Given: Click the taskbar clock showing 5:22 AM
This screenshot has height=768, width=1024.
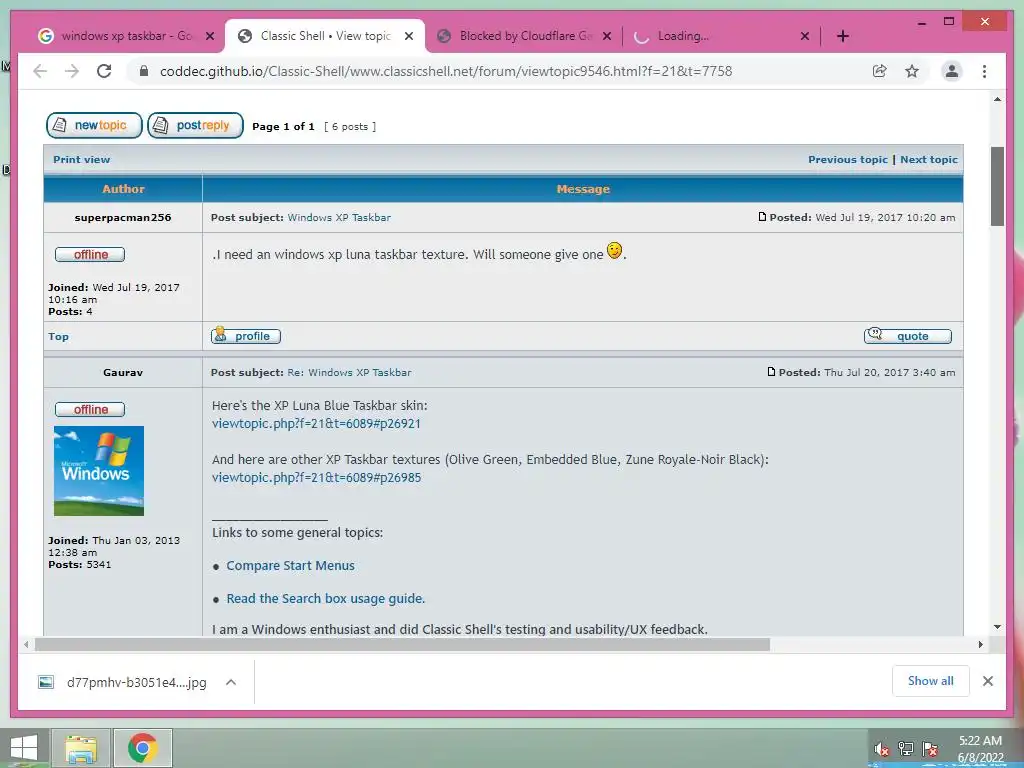Looking at the screenshot, I should click(x=980, y=749).
